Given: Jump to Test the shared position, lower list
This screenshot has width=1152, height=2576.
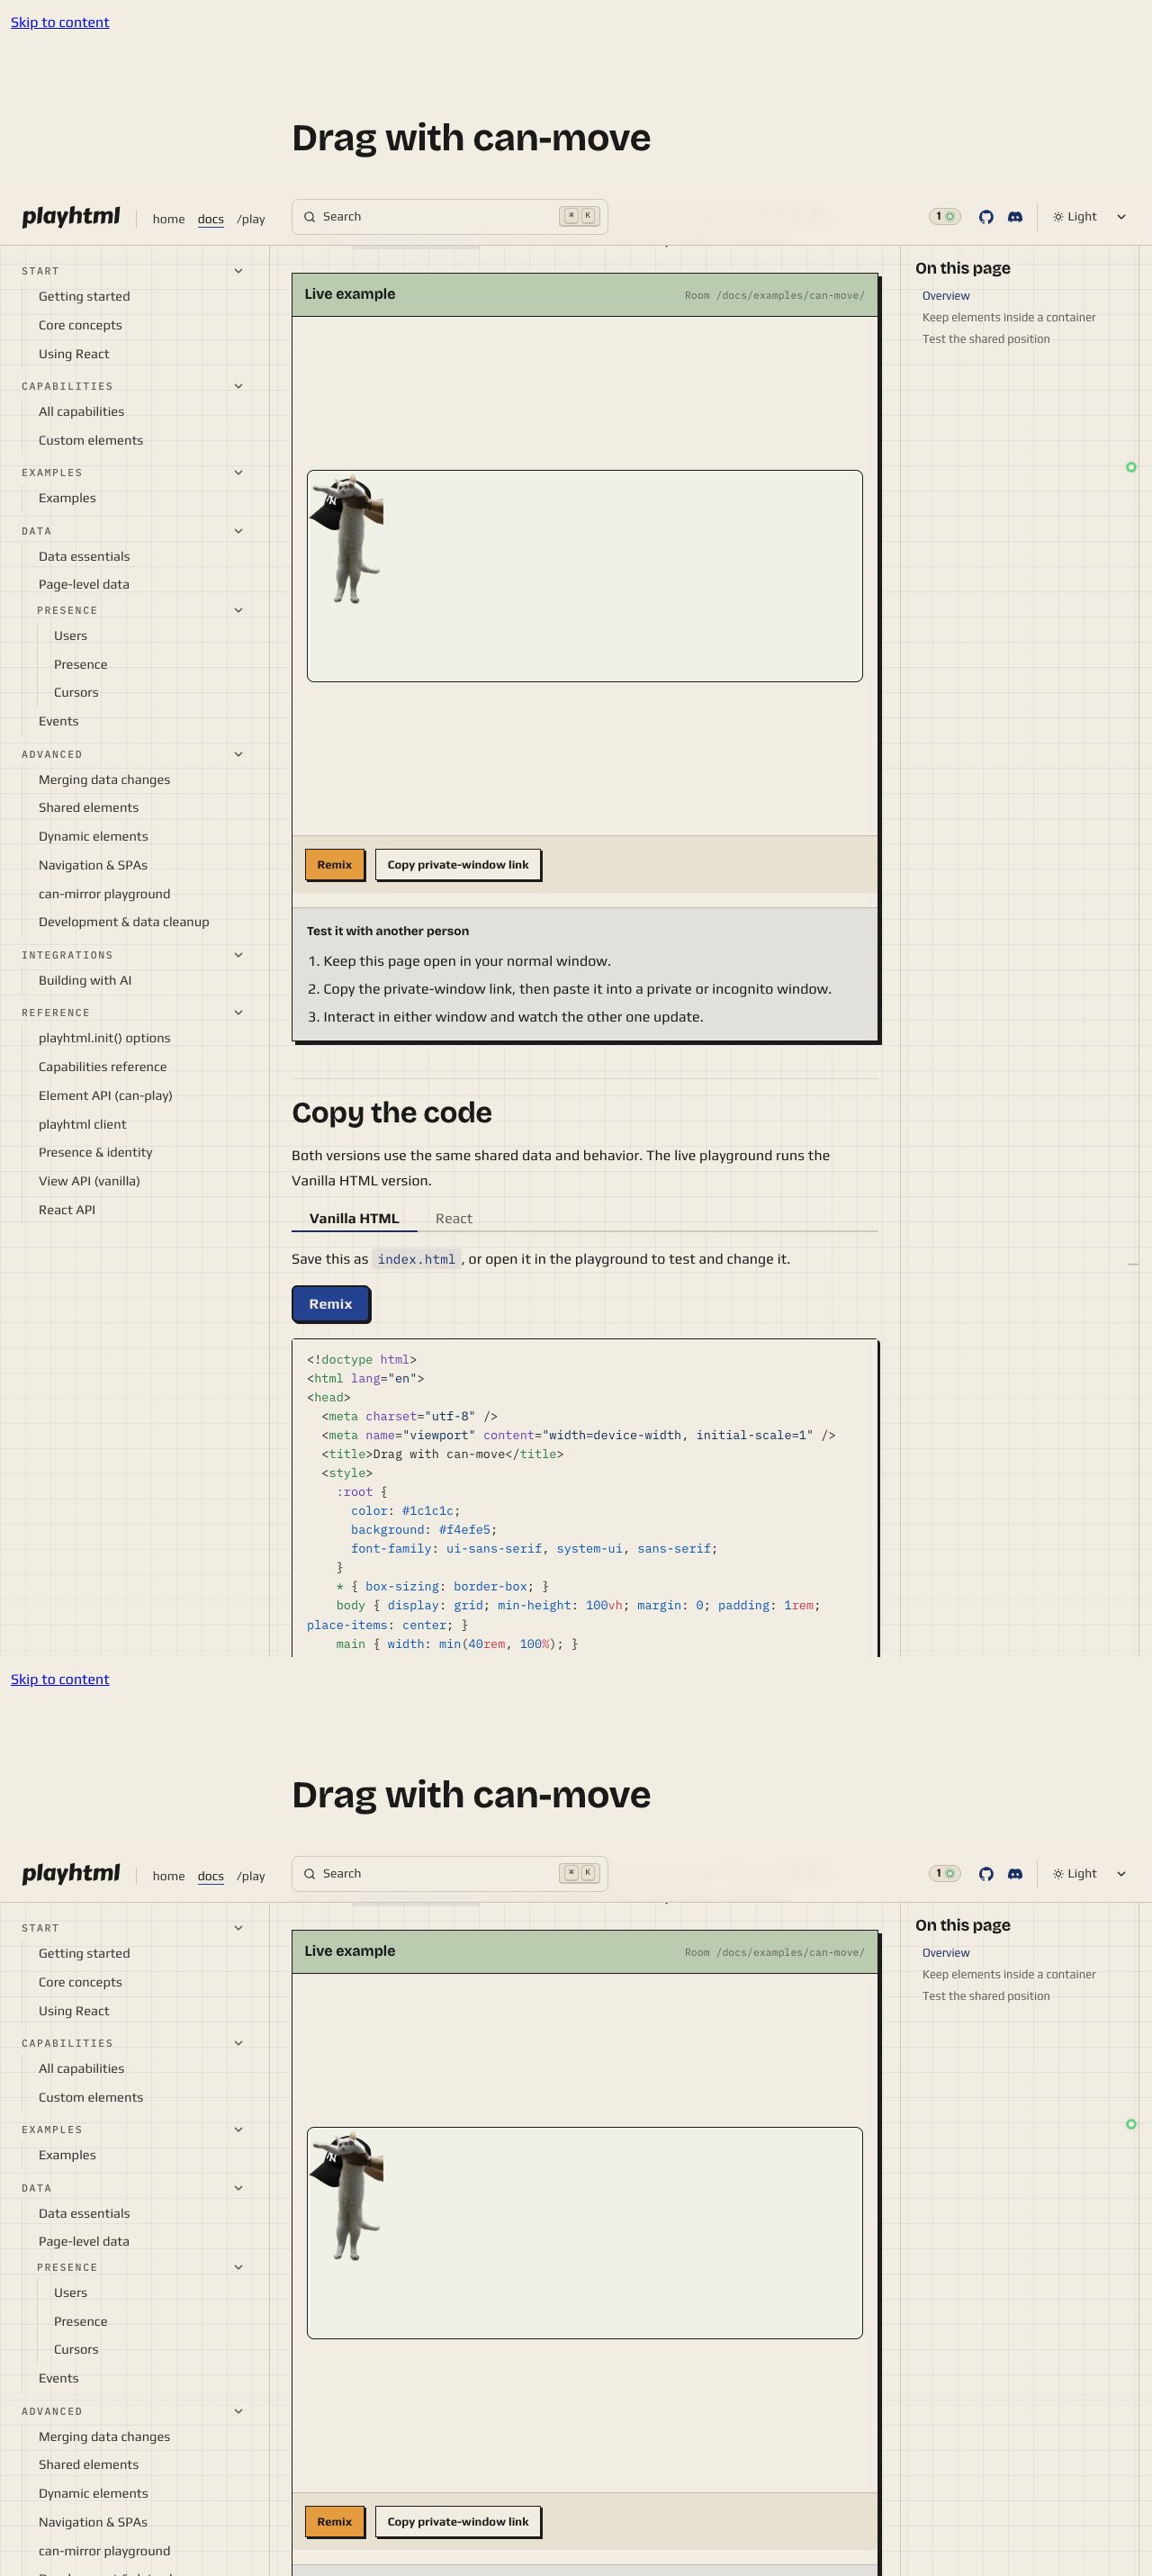Looking at the screenshot, I should tap(986, 1996).
